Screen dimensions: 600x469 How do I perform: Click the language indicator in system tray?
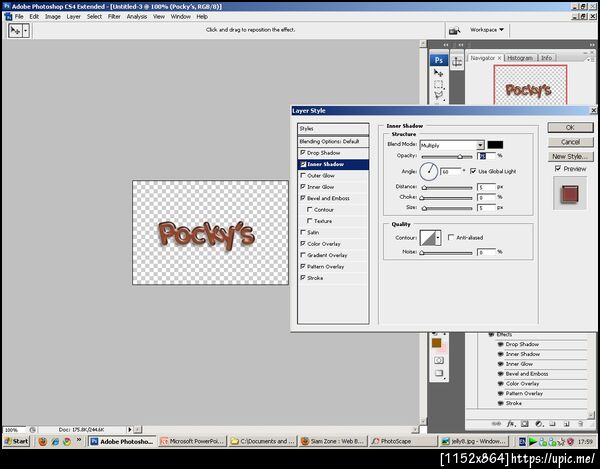coord(522,441)
